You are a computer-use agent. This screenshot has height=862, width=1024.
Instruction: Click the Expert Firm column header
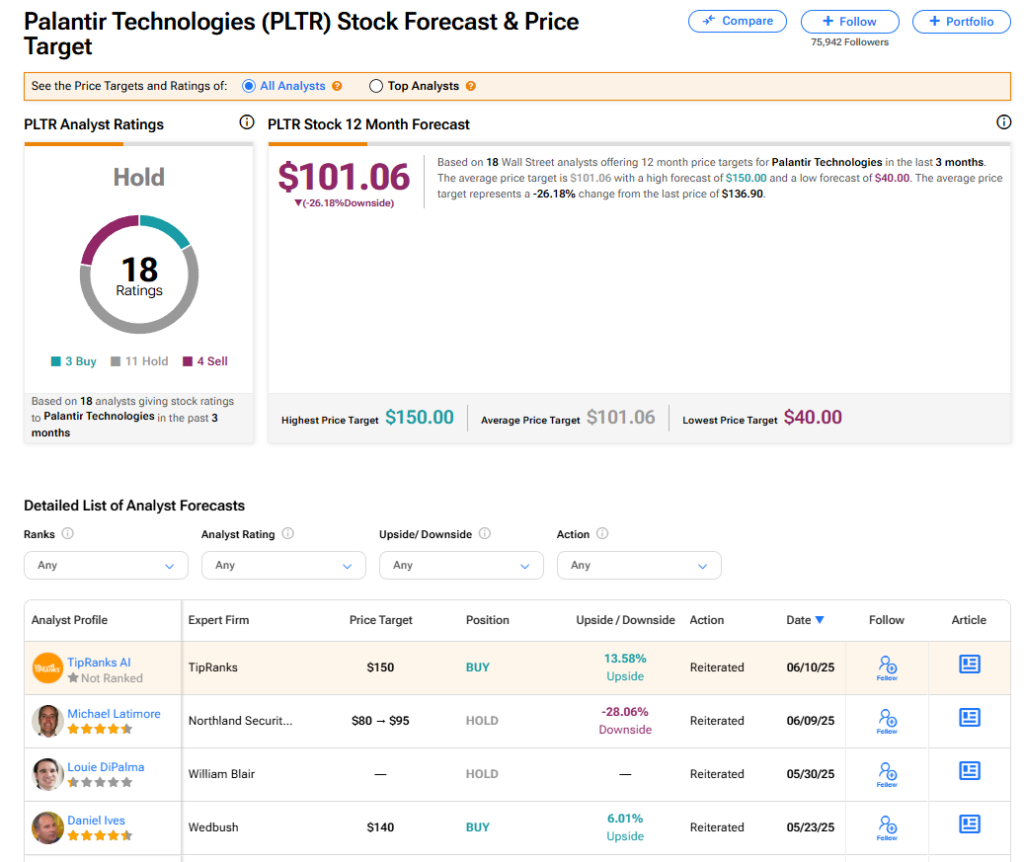point(219,620)
